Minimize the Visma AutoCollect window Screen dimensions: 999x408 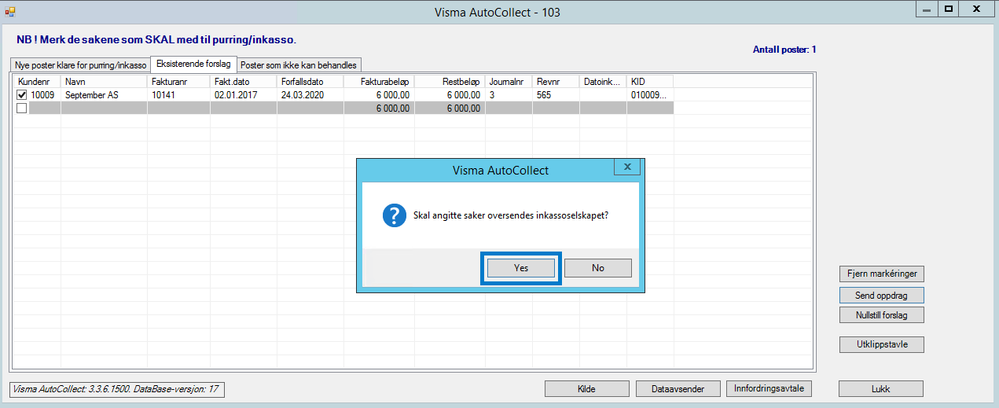coord(926,10)
